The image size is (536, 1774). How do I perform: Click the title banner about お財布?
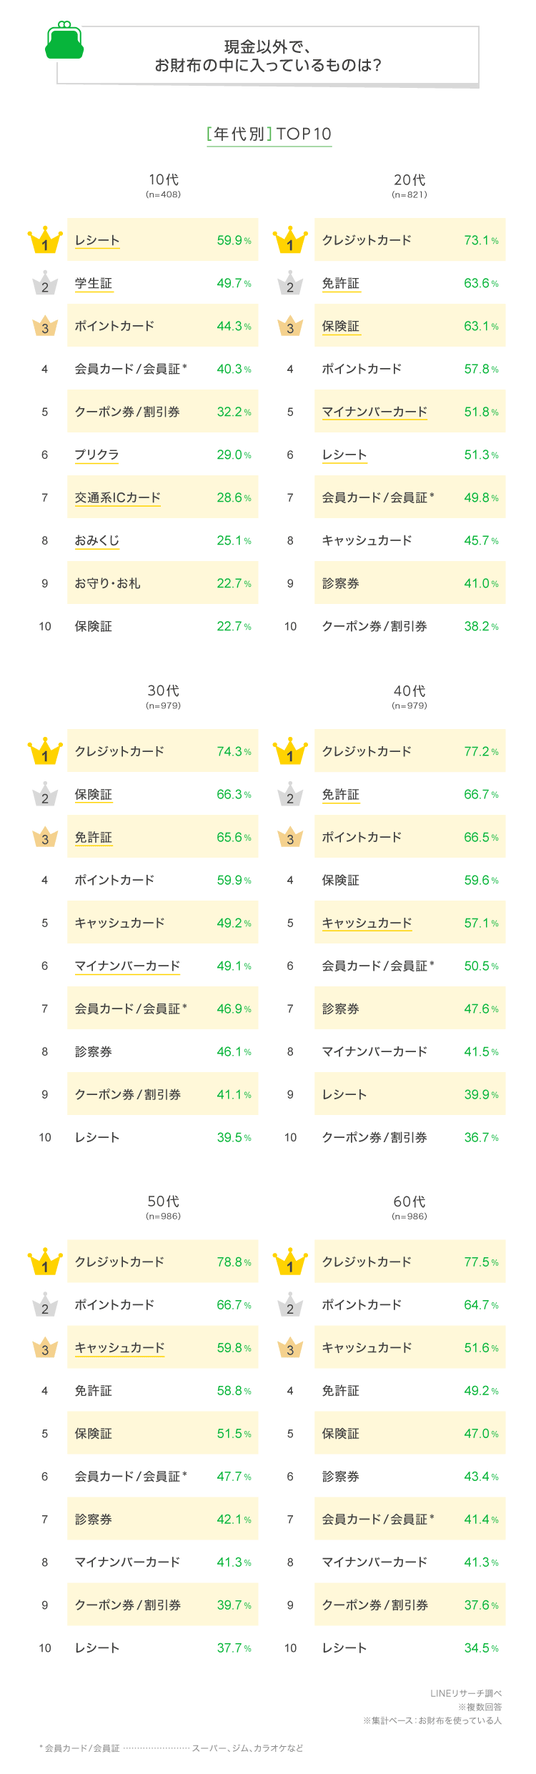268,56
